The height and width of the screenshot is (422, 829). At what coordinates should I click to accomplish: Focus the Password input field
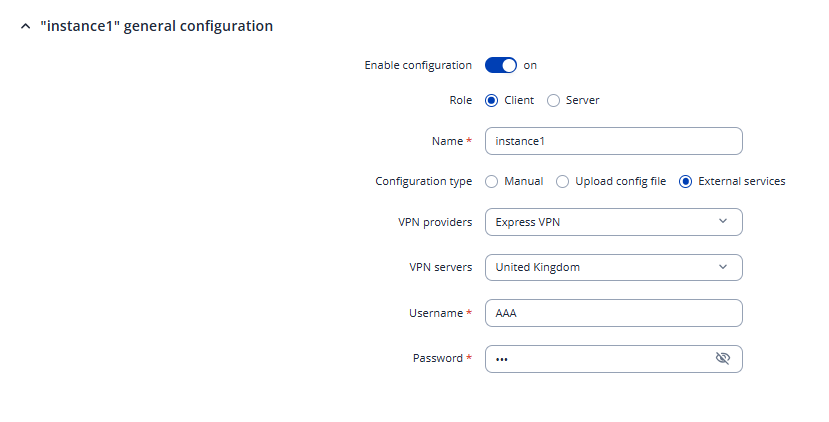600,359
